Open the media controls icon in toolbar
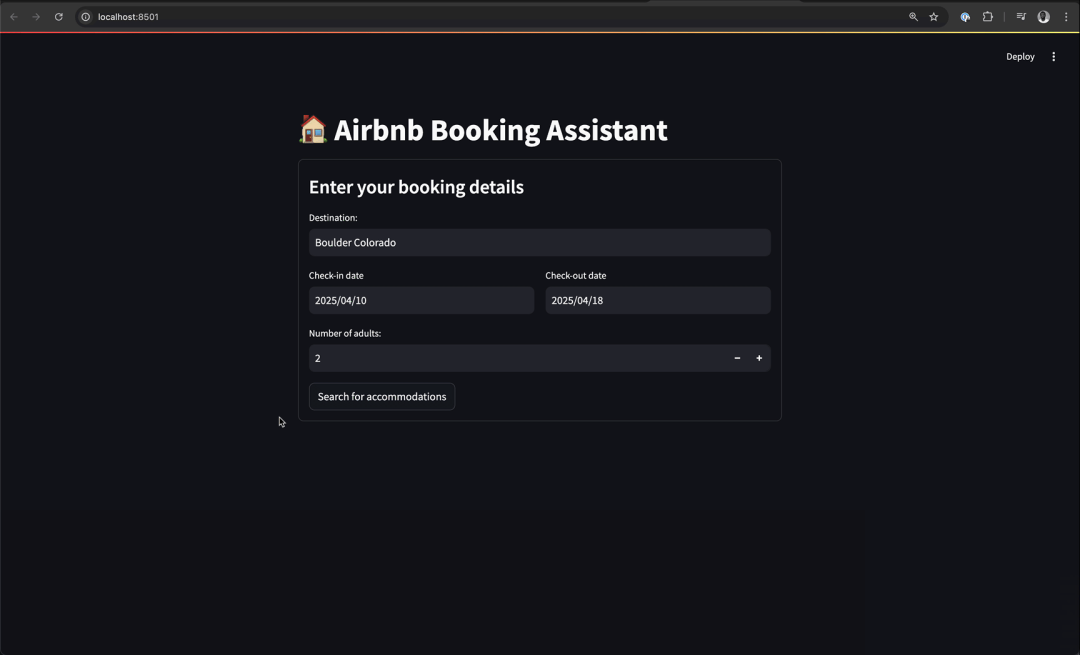The image size is (1080, 655). click(x=1021, y=17)
